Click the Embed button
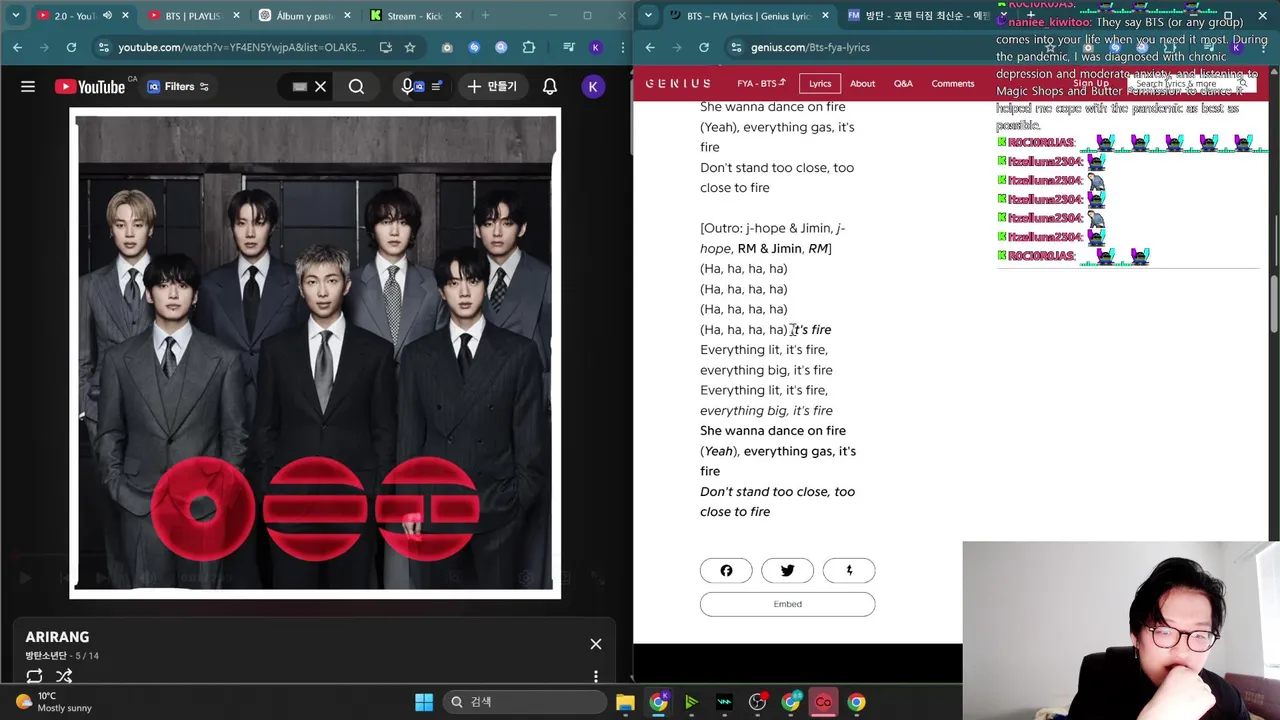The image size is (1280, 720). [x=787, y=604]
